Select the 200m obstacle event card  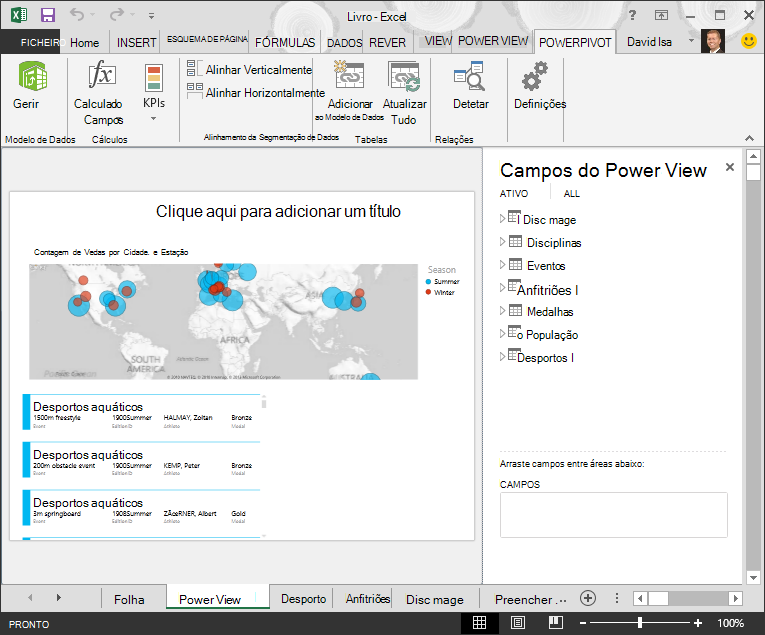tap(141, 460)
